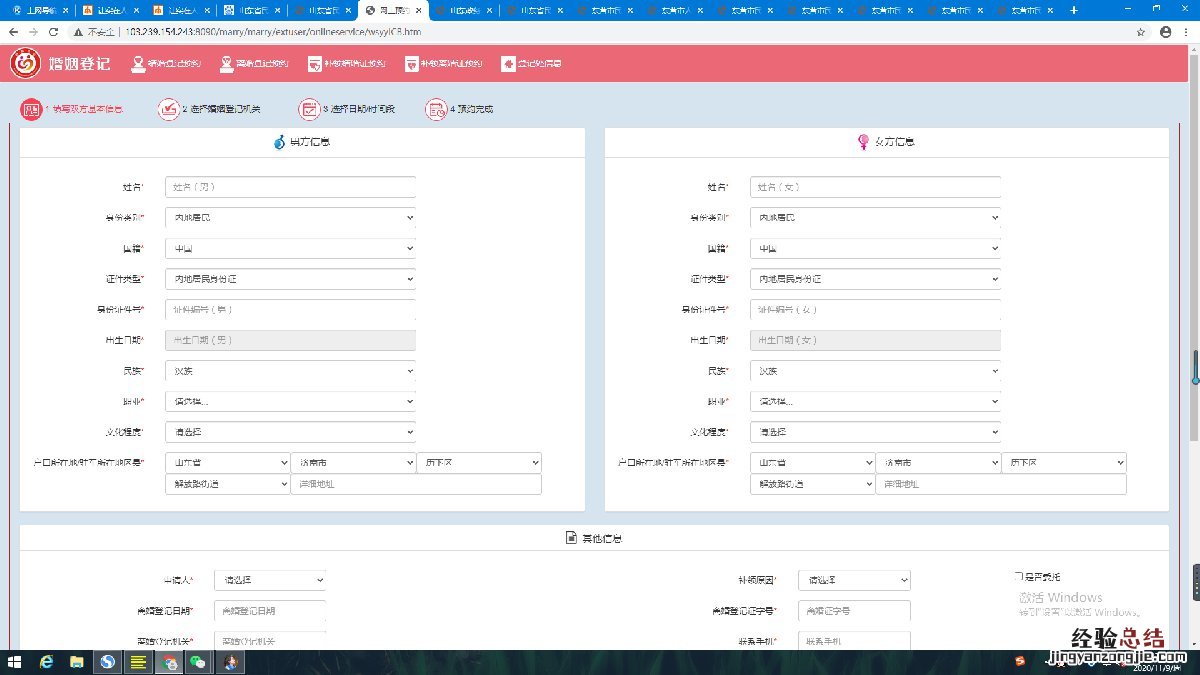Click the 补领结婚证预约 header link
The image size is (1200, 675).
point(346,64)
